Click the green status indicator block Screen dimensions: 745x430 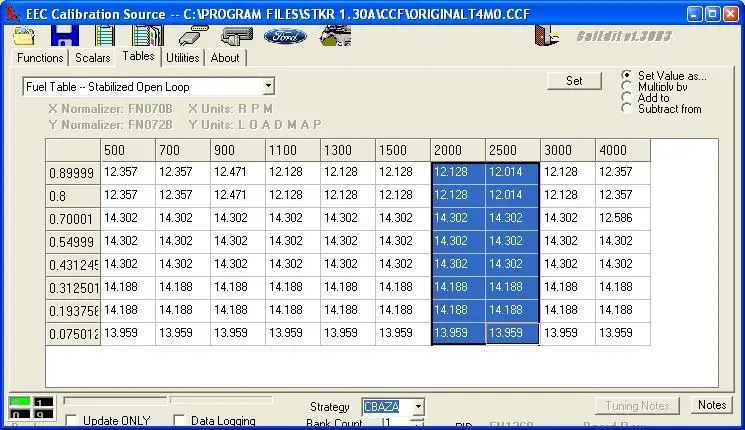click(x=20, y=402)
